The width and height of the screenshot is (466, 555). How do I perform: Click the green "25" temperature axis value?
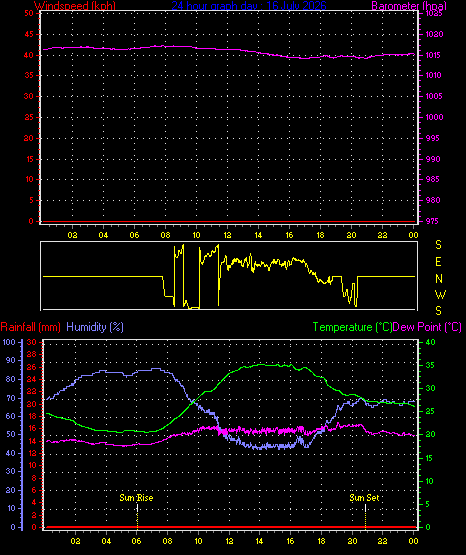[430, 412]
